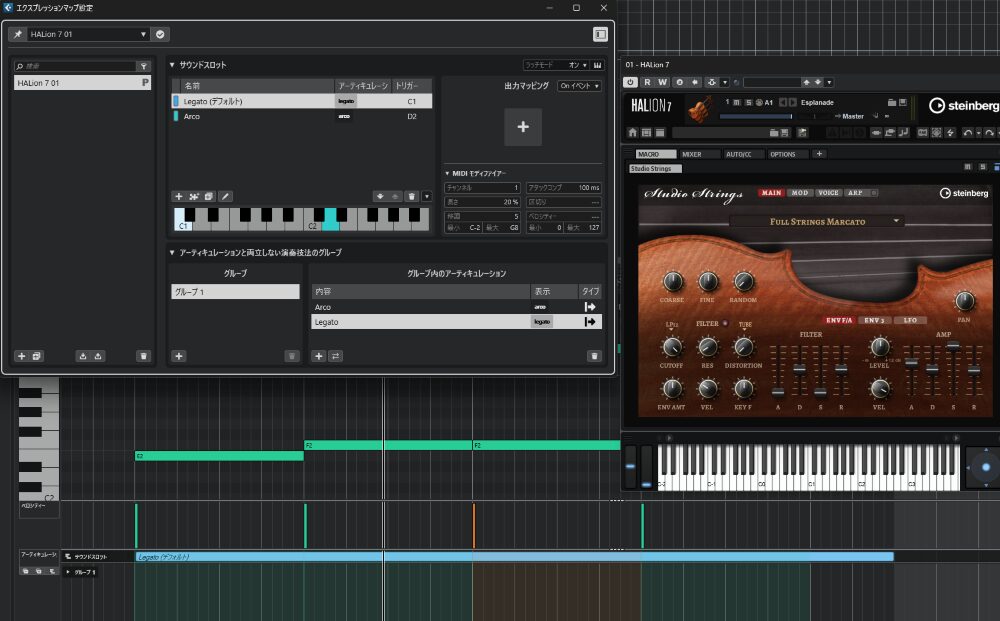Select the ENV 3 button
The height and width of the screenshot is (621, 1000).
pyautogui.click(x=875, y=320)
